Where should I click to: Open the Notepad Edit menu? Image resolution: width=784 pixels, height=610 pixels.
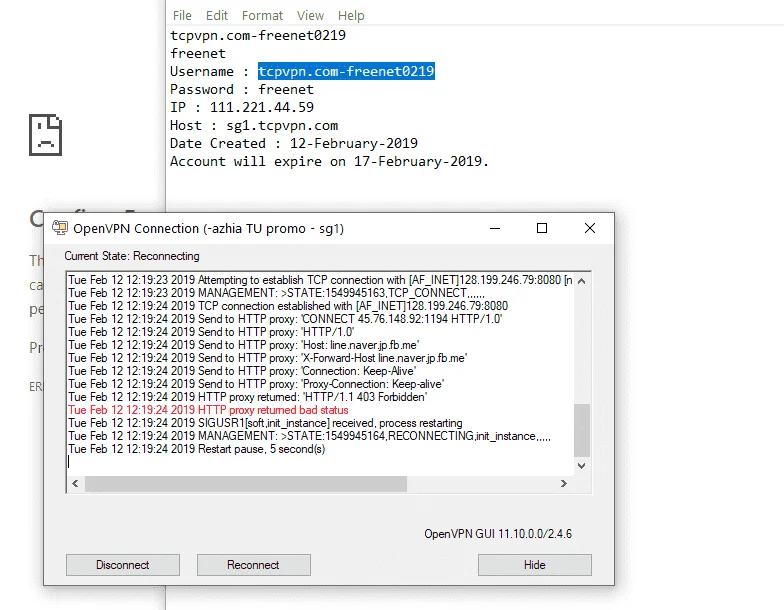point(216,16)
